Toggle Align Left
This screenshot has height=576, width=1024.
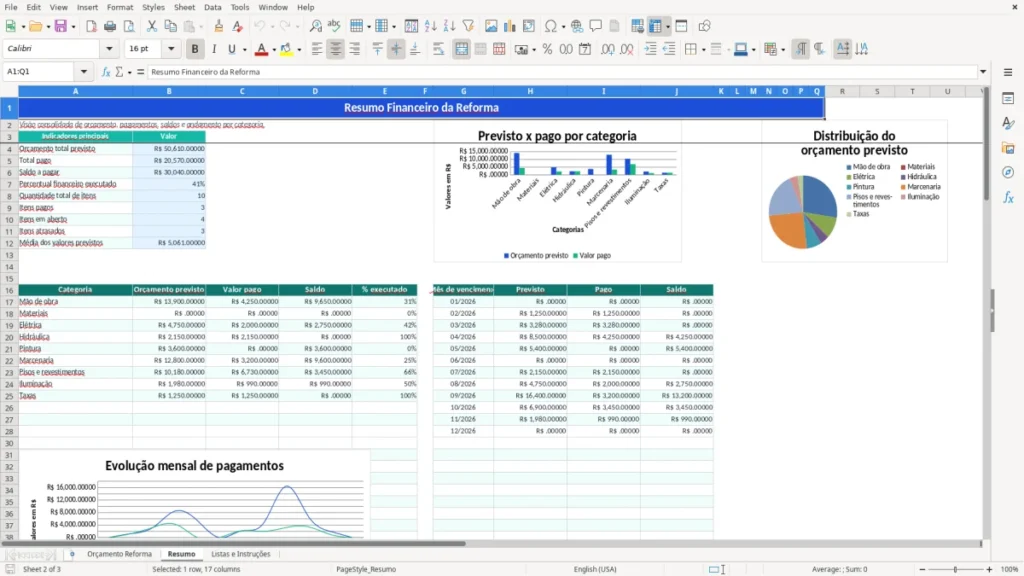317,49
